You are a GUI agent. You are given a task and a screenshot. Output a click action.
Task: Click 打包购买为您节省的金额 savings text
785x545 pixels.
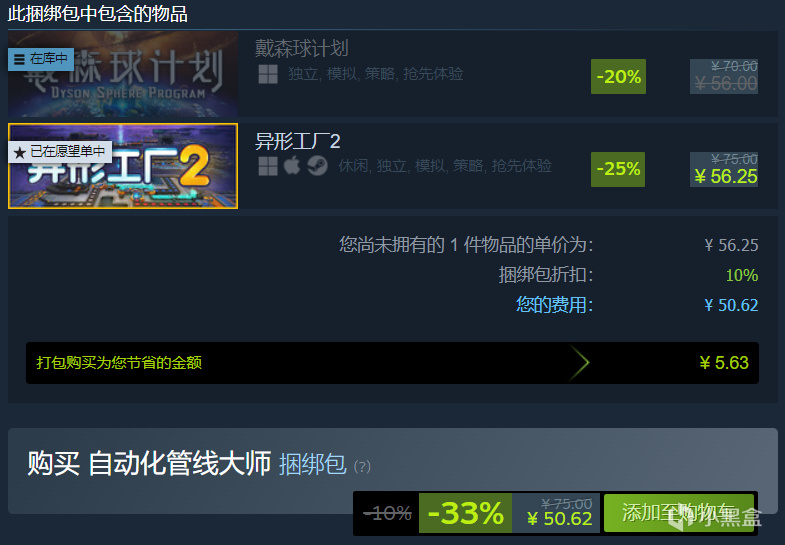119,363
